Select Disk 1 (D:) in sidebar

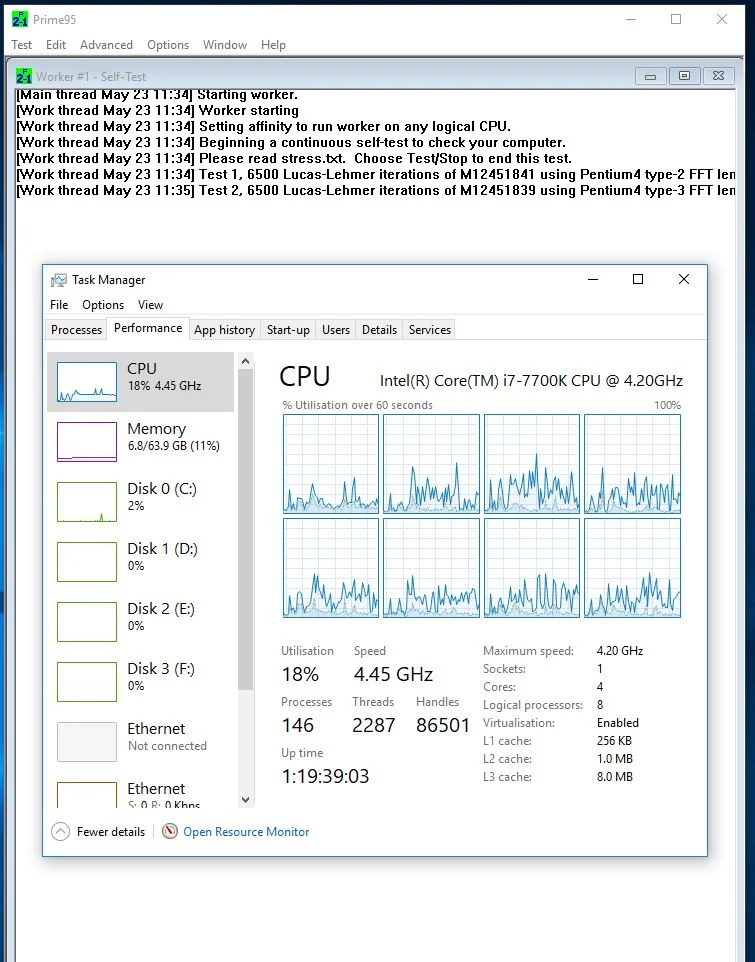pos(140,561)
